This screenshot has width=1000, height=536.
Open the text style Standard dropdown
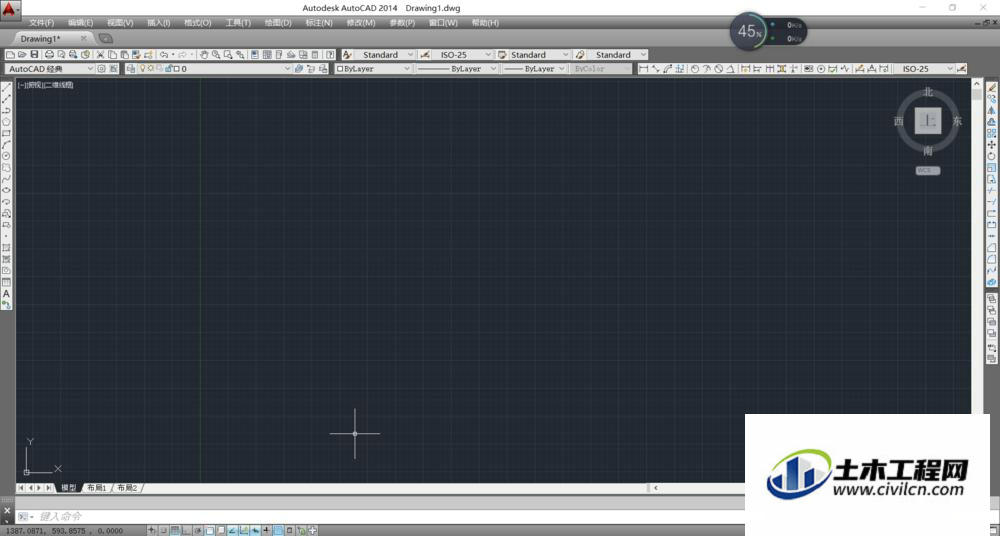(385, 55)
